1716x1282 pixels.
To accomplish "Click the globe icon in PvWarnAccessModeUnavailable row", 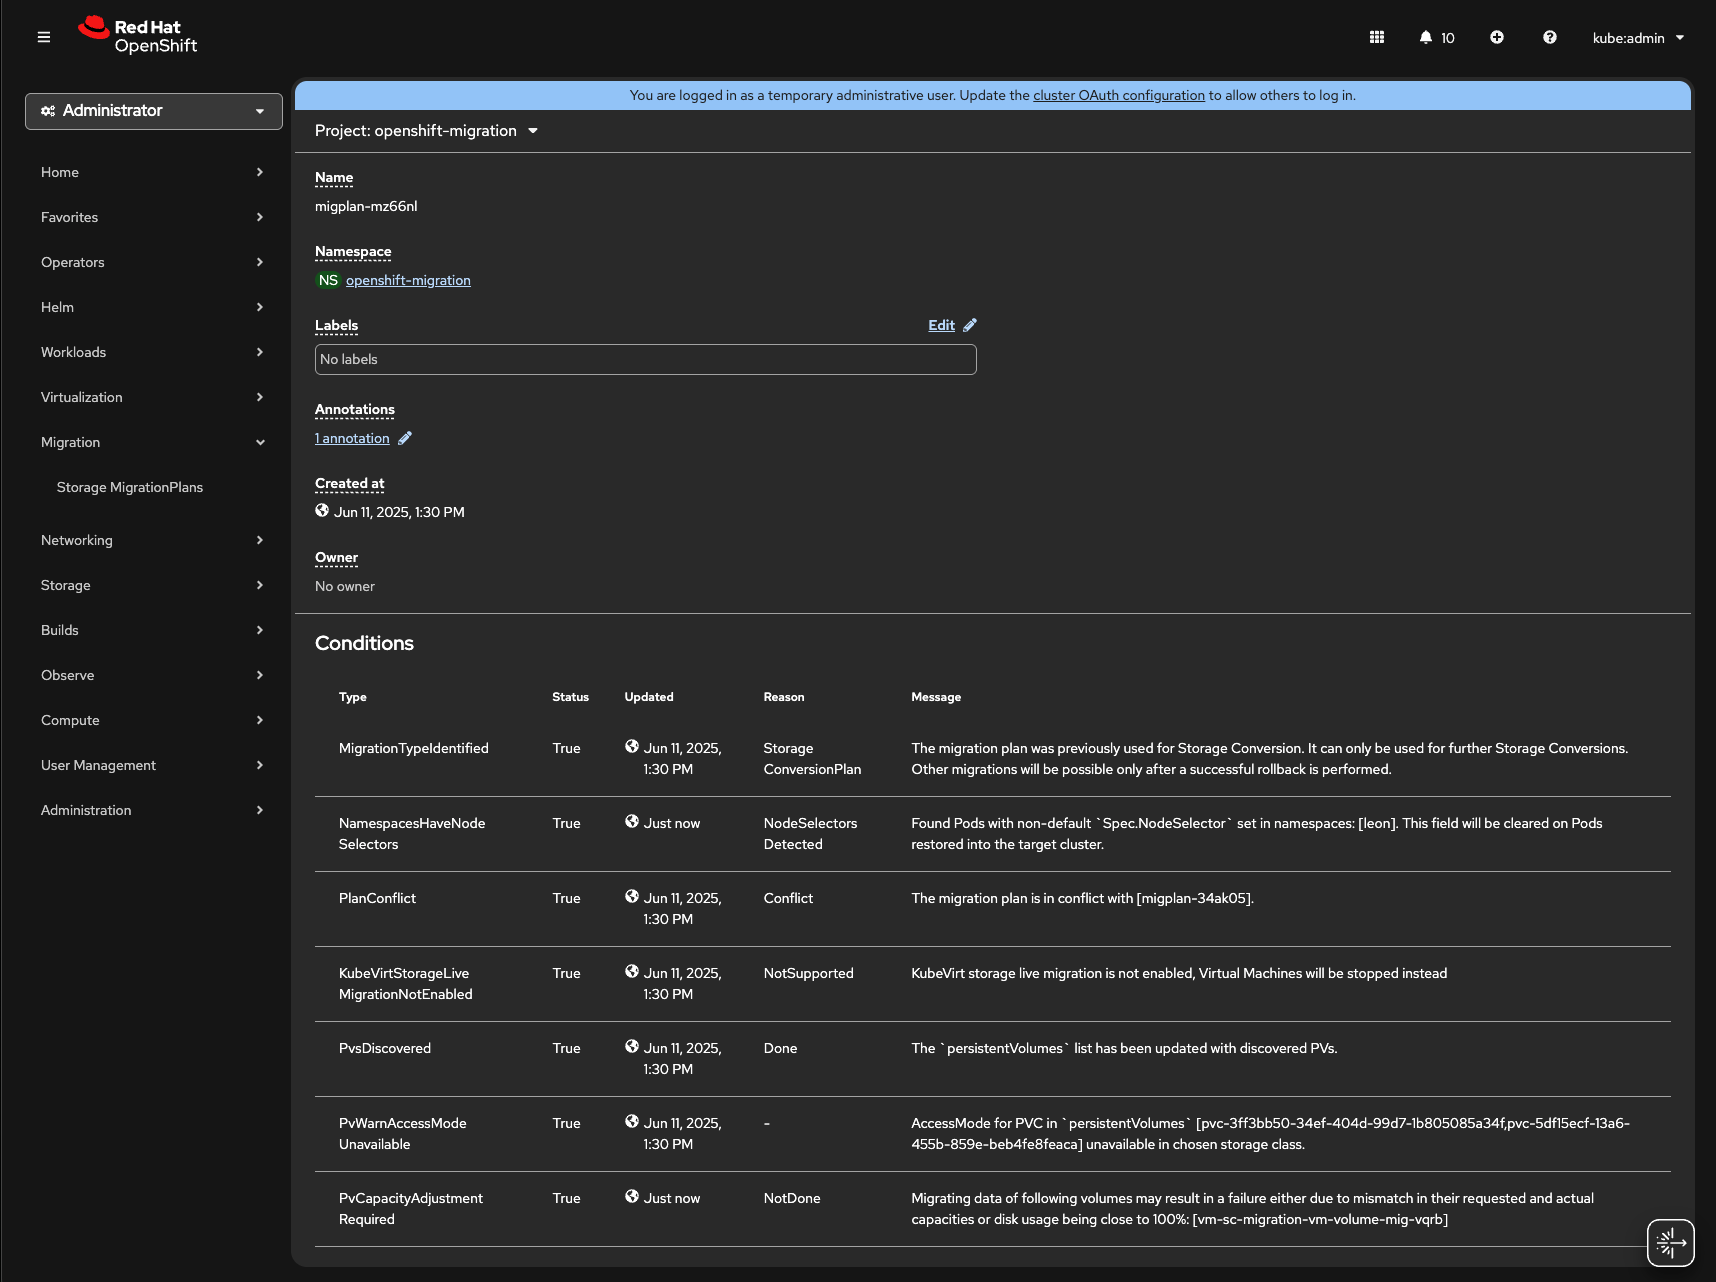I will click(632, 1121).
